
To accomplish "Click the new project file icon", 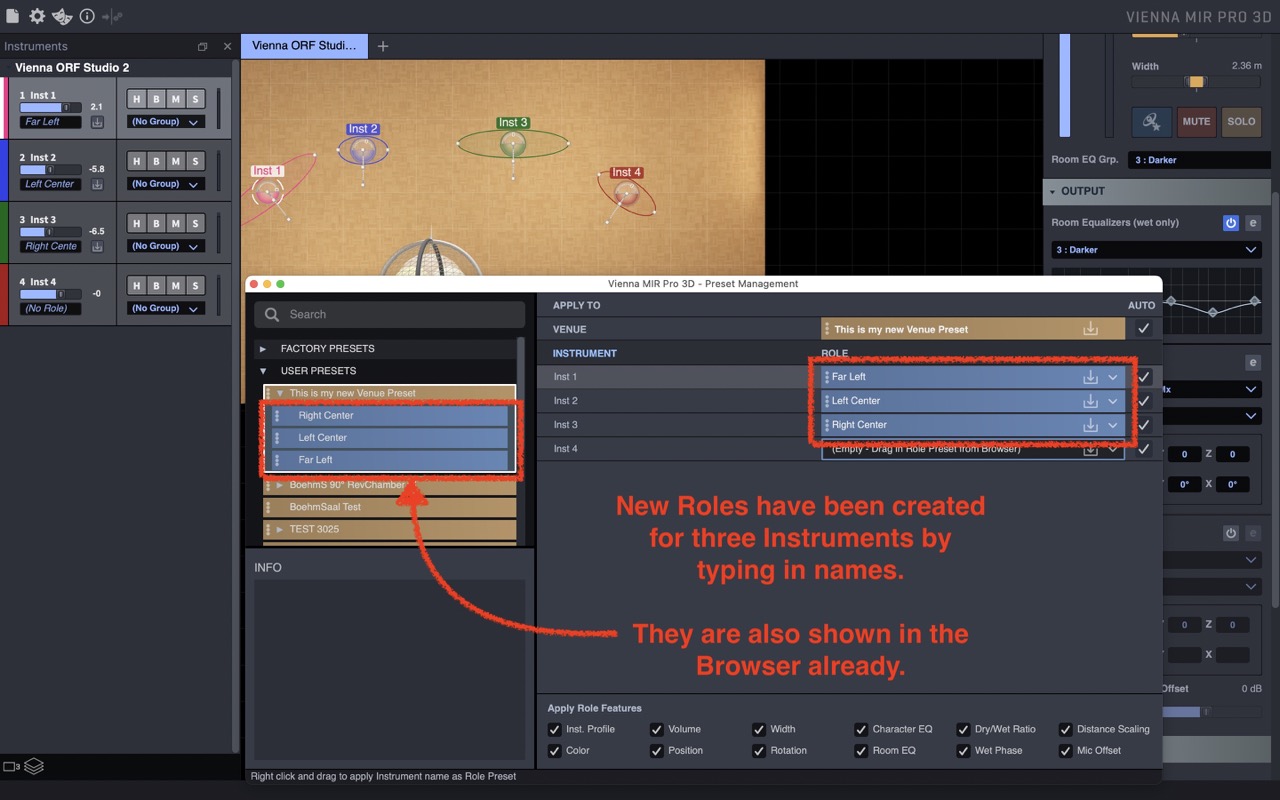I will coord(12,16).
